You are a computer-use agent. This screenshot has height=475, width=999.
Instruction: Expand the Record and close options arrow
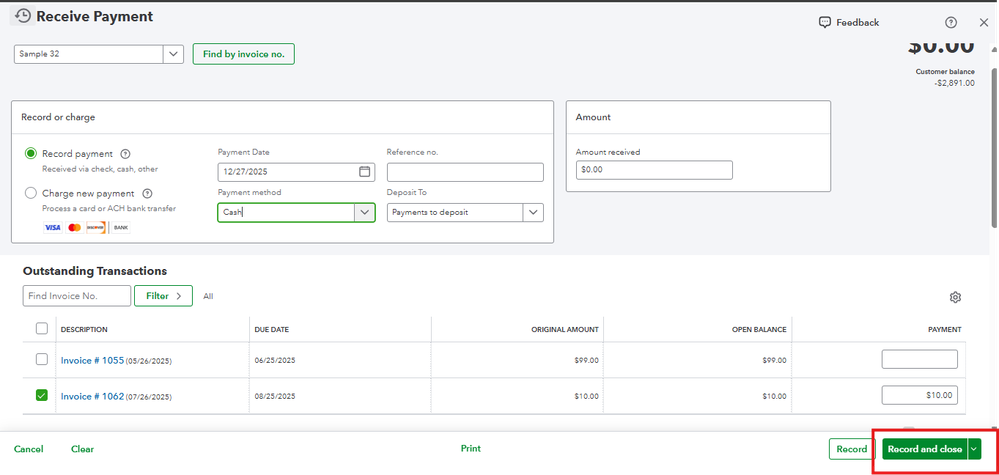coord(974,449)
